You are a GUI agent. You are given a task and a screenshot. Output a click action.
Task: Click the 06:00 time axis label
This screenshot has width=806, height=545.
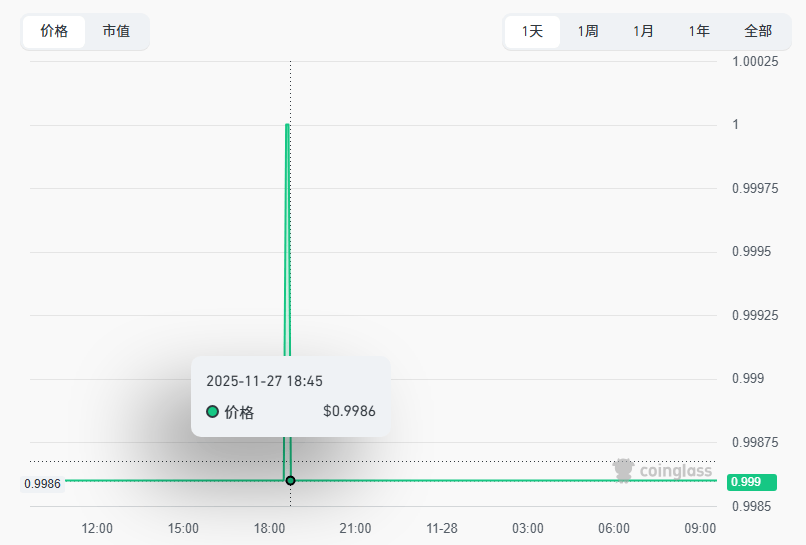click(614, 528)
